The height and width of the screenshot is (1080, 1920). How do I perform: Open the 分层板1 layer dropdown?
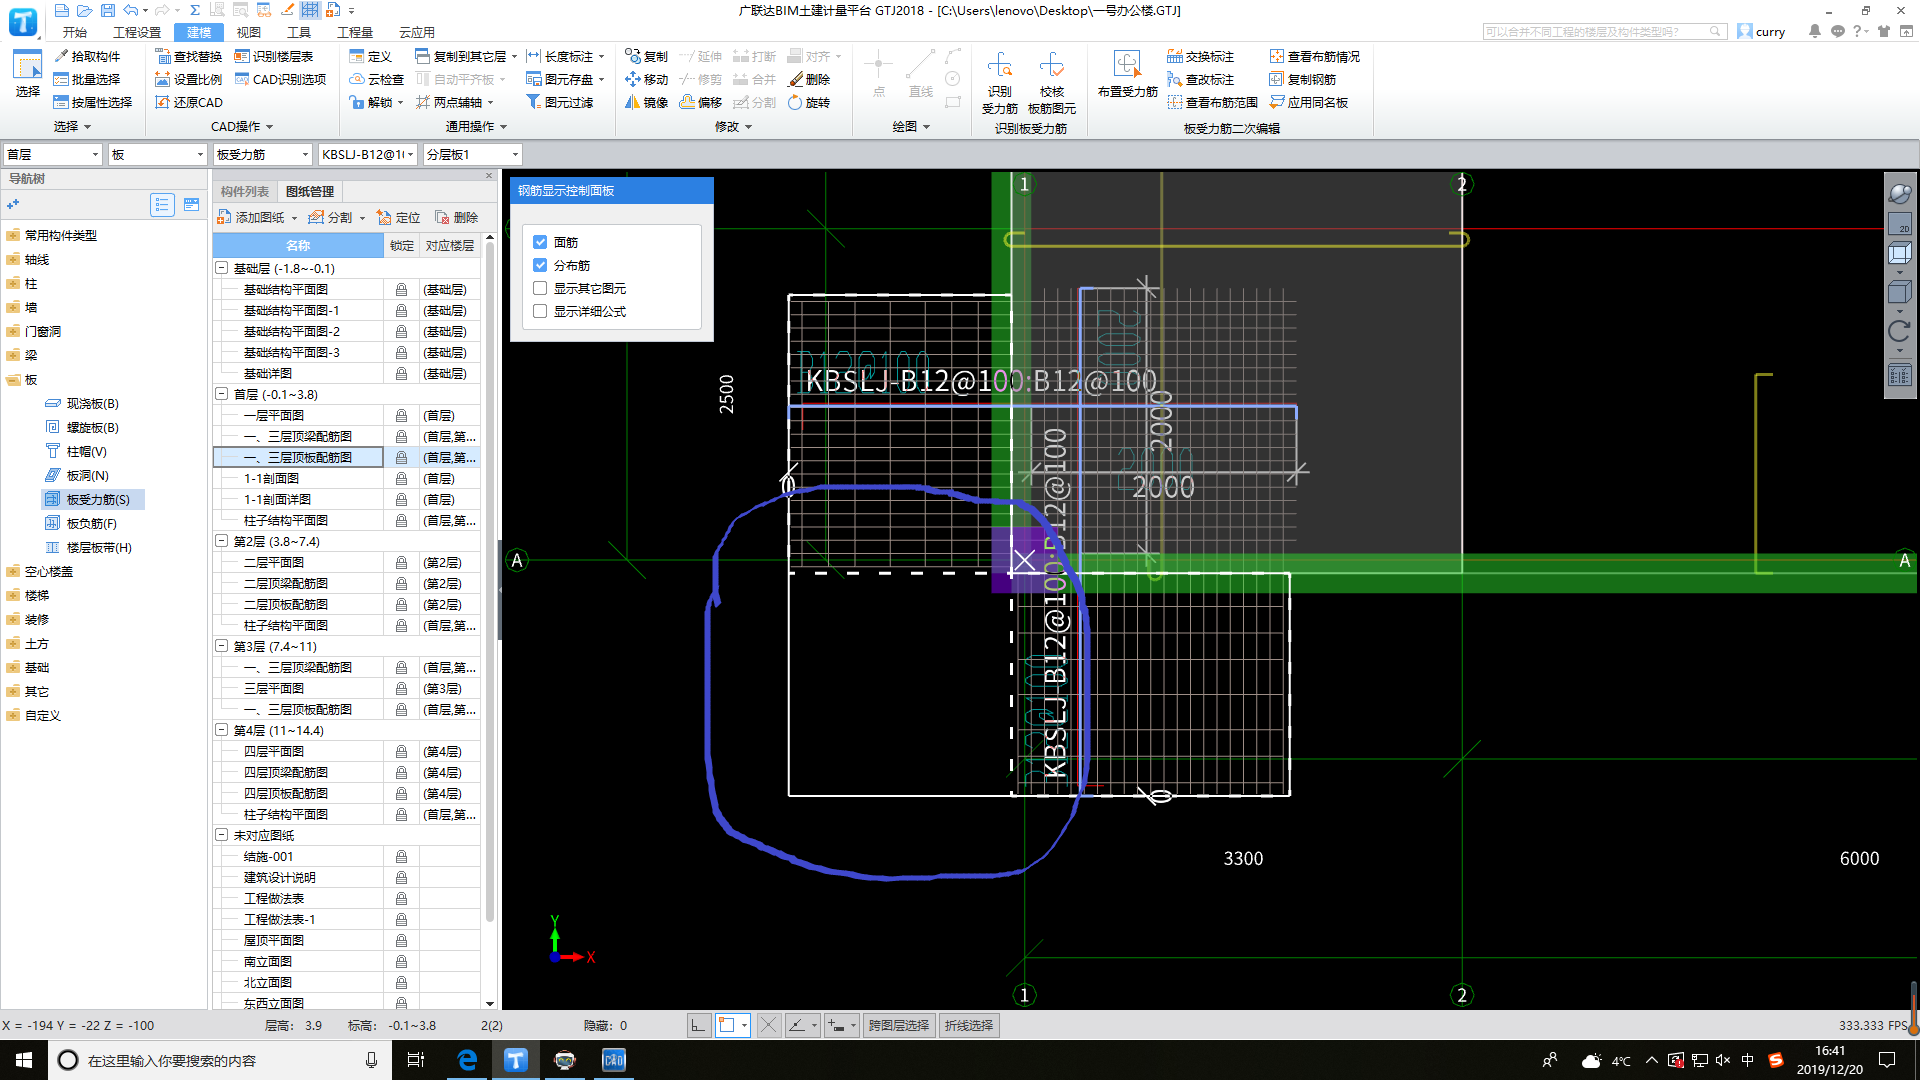pyautogui.click(x=472, y=154)
